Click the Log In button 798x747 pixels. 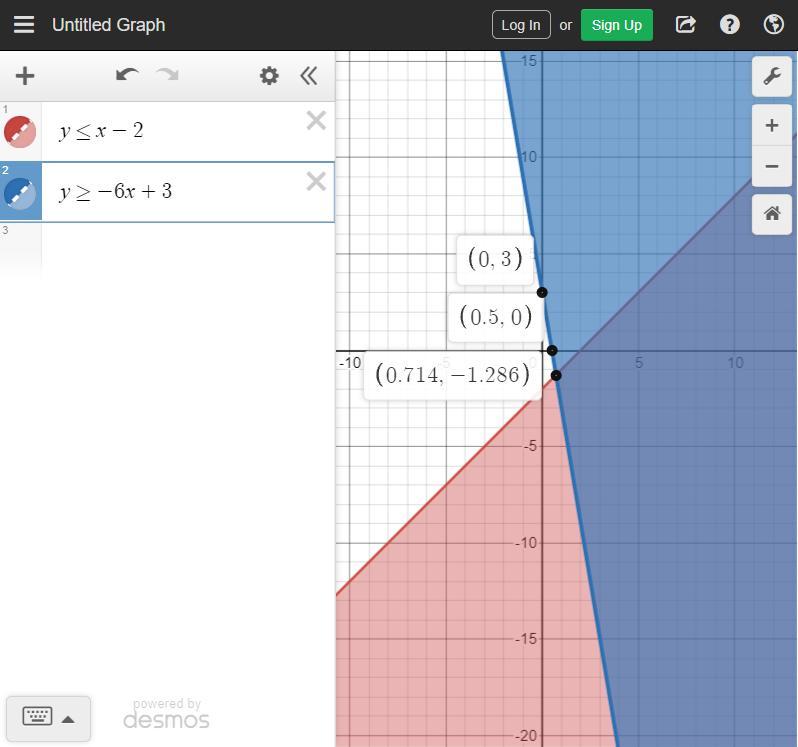(x=521, y=25)
